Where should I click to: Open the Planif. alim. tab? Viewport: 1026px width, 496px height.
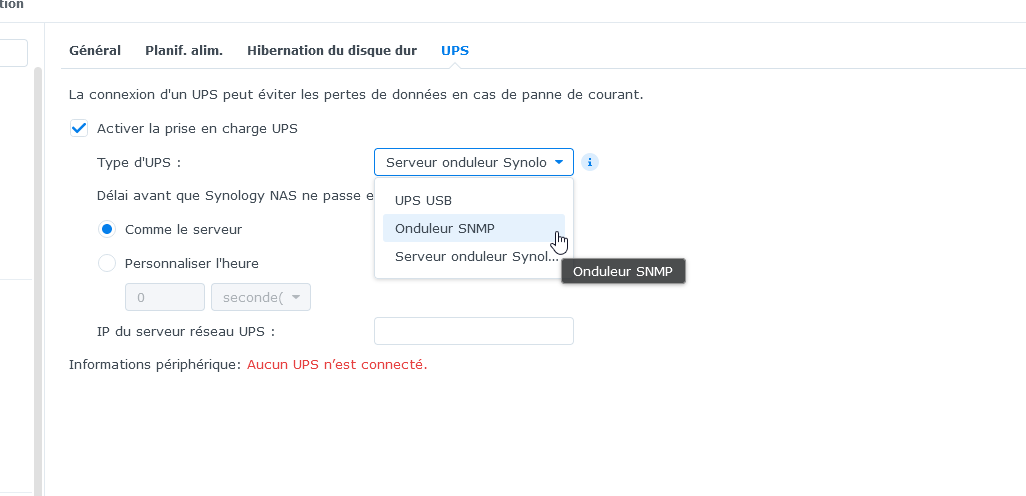tap(184, 50)
